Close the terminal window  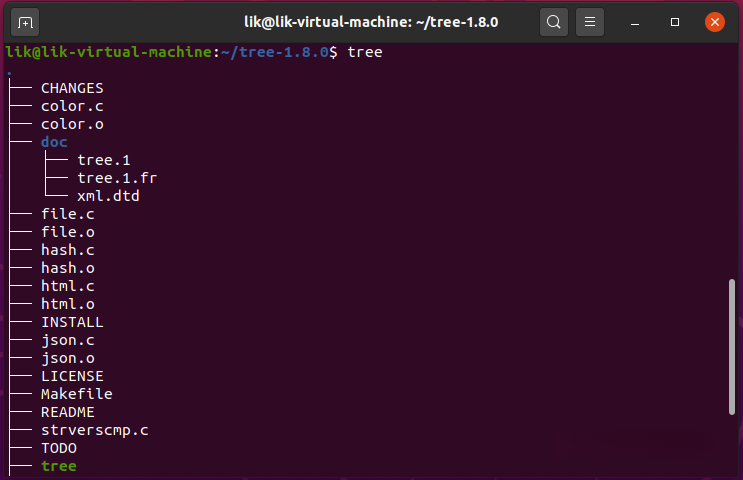pyautogui.click(x=714, y=21)
